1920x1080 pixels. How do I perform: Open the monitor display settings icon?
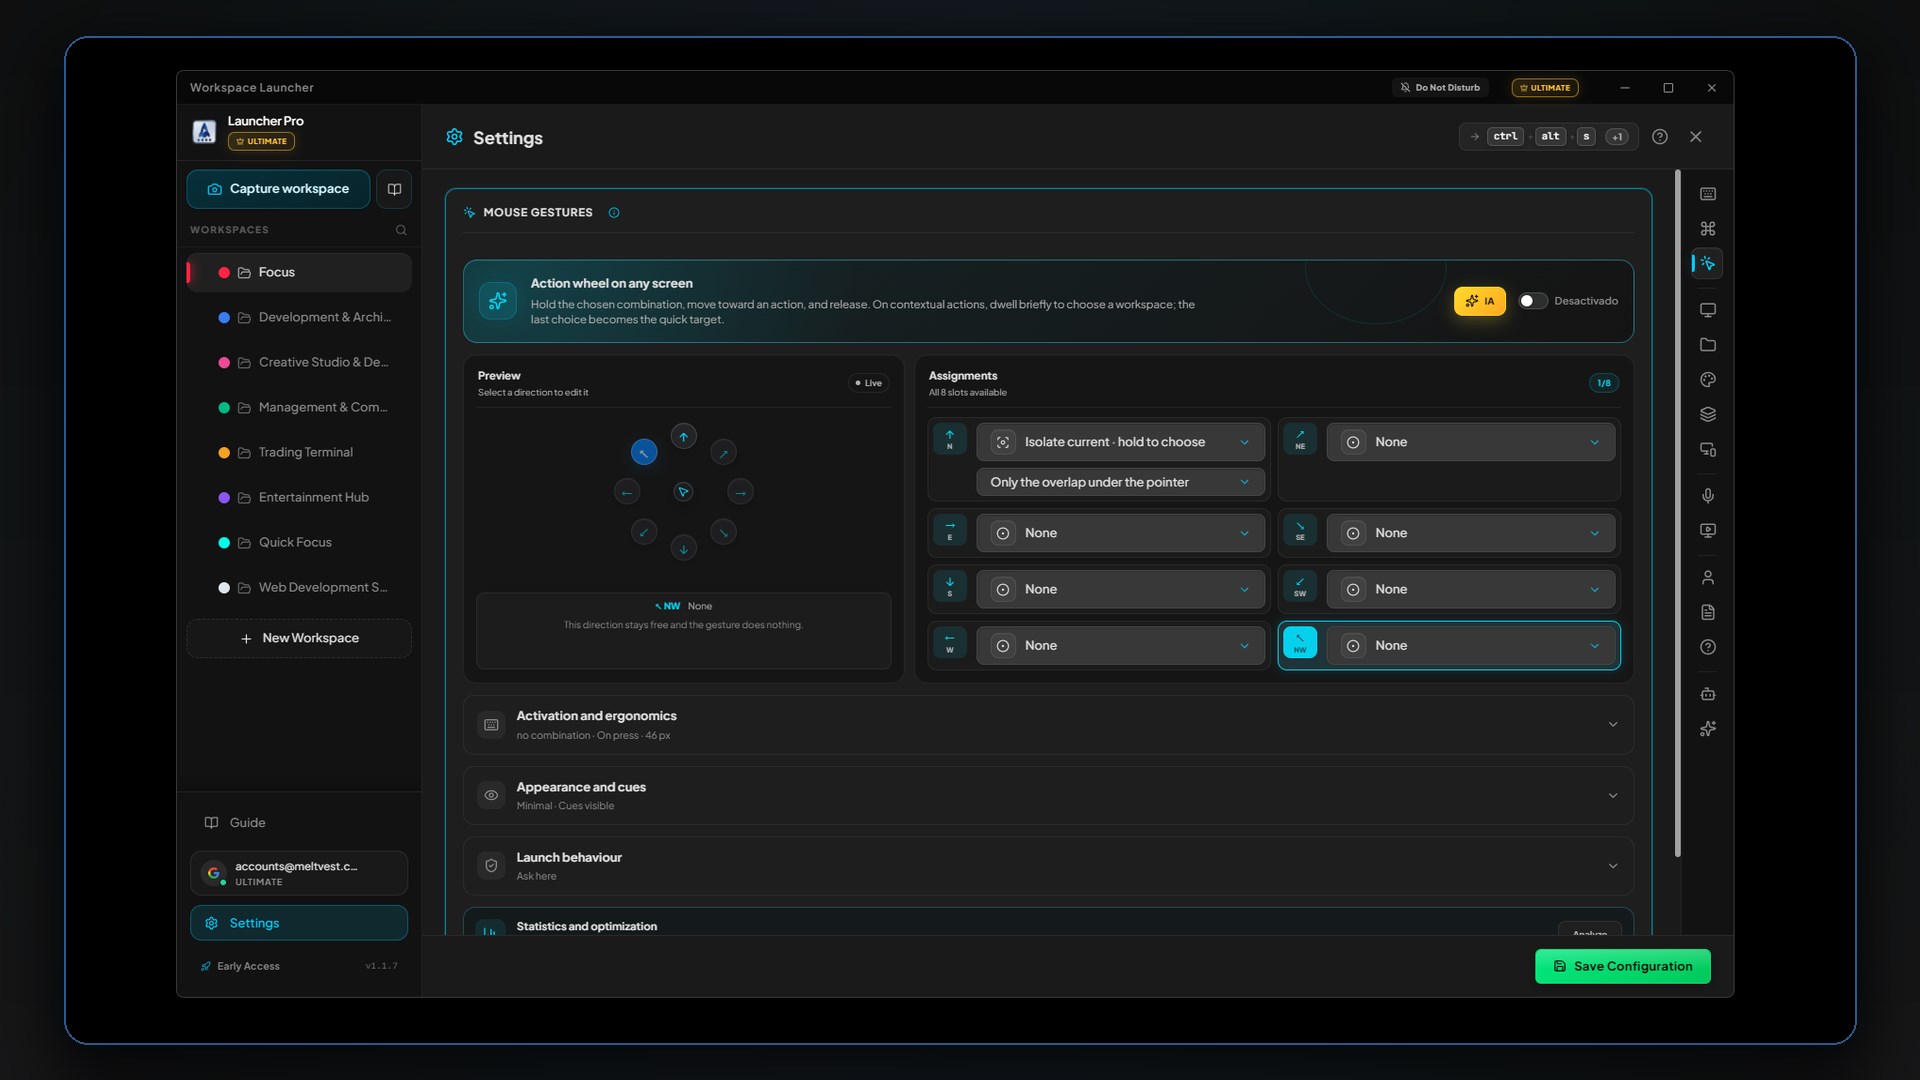tap(1707, 310)
